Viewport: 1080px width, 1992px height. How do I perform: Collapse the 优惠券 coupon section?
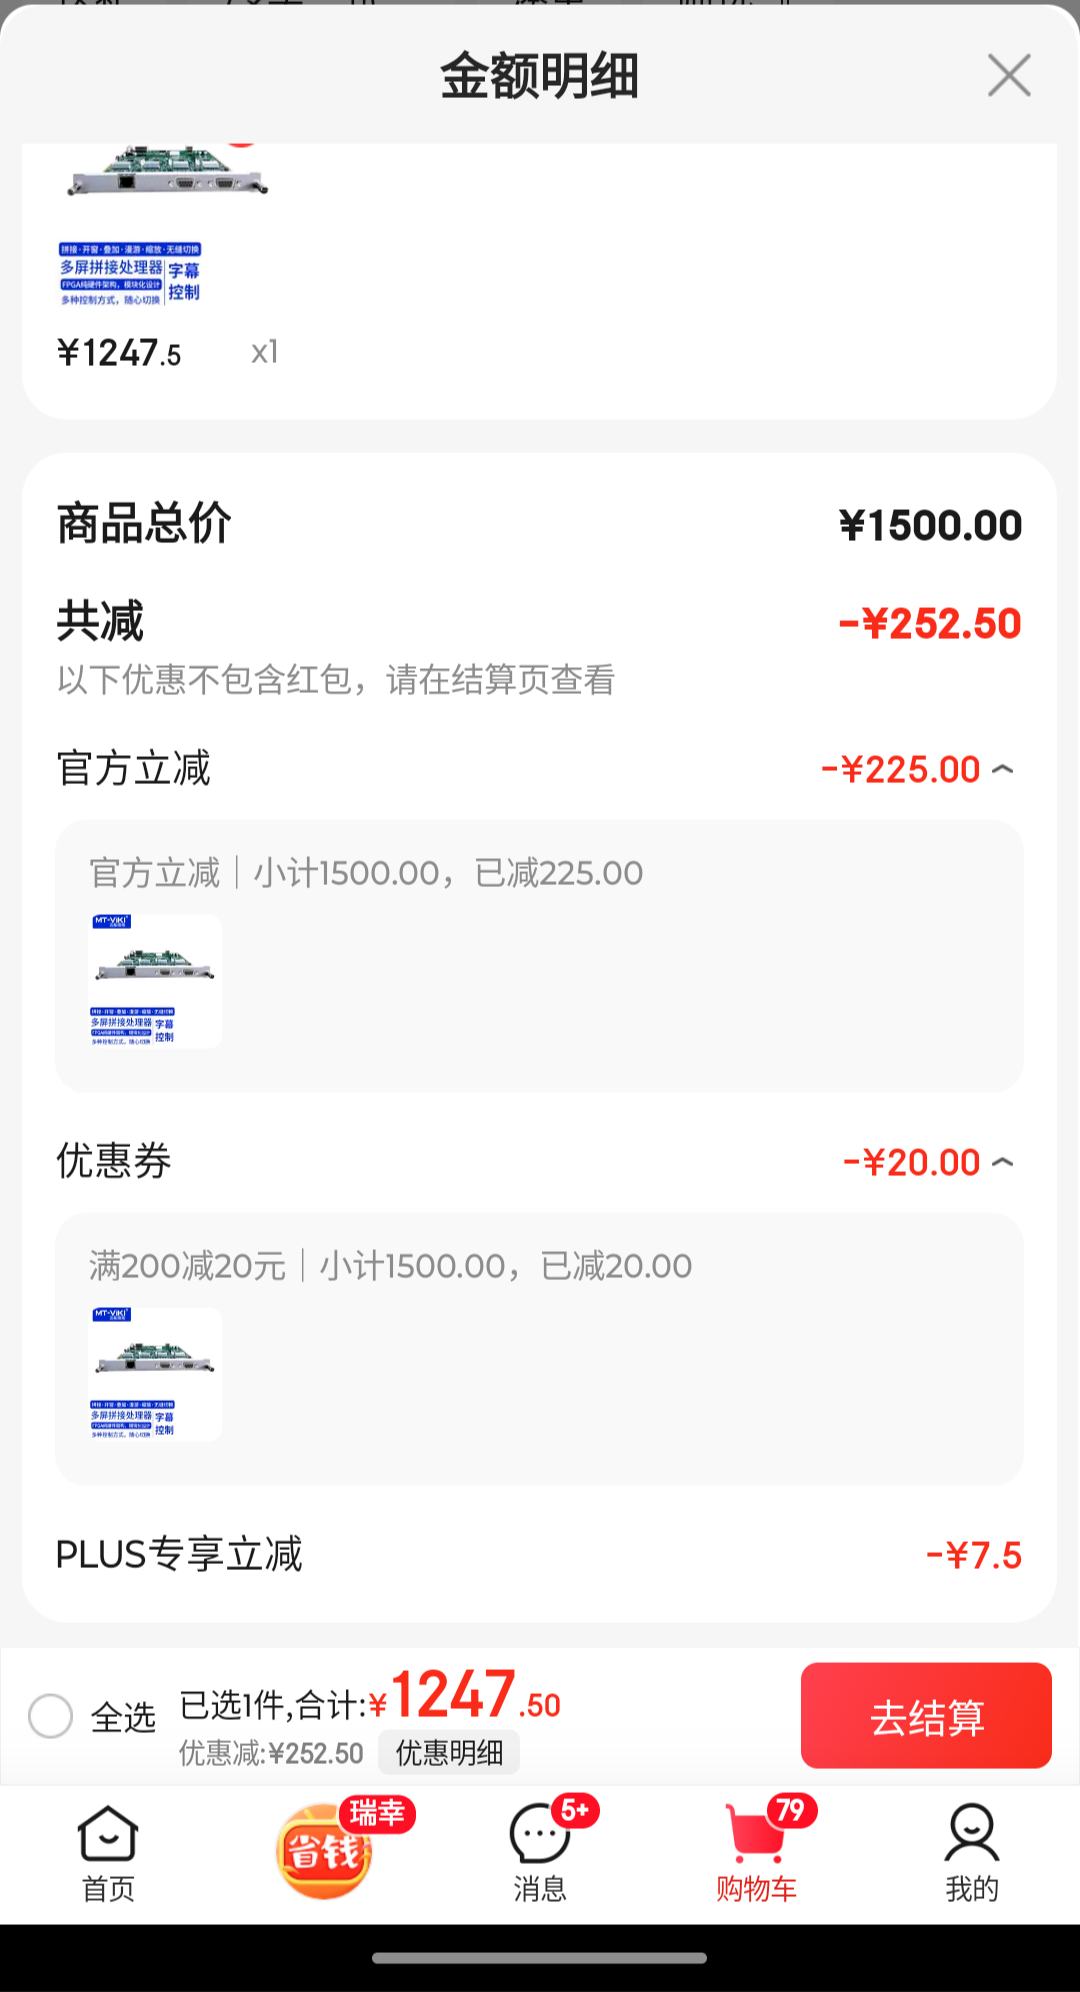pos(1003,1162)
